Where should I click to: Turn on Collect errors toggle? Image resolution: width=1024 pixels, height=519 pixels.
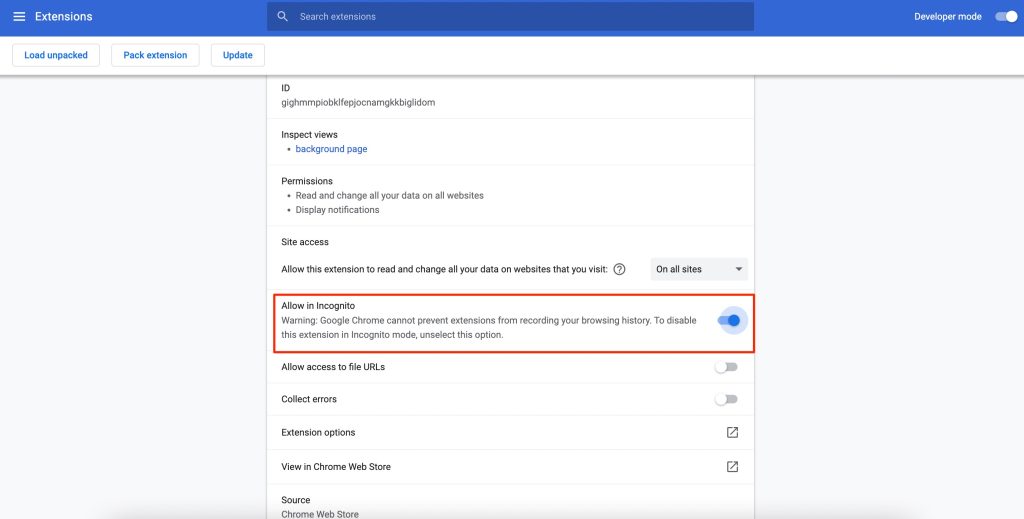click(726, 399)
